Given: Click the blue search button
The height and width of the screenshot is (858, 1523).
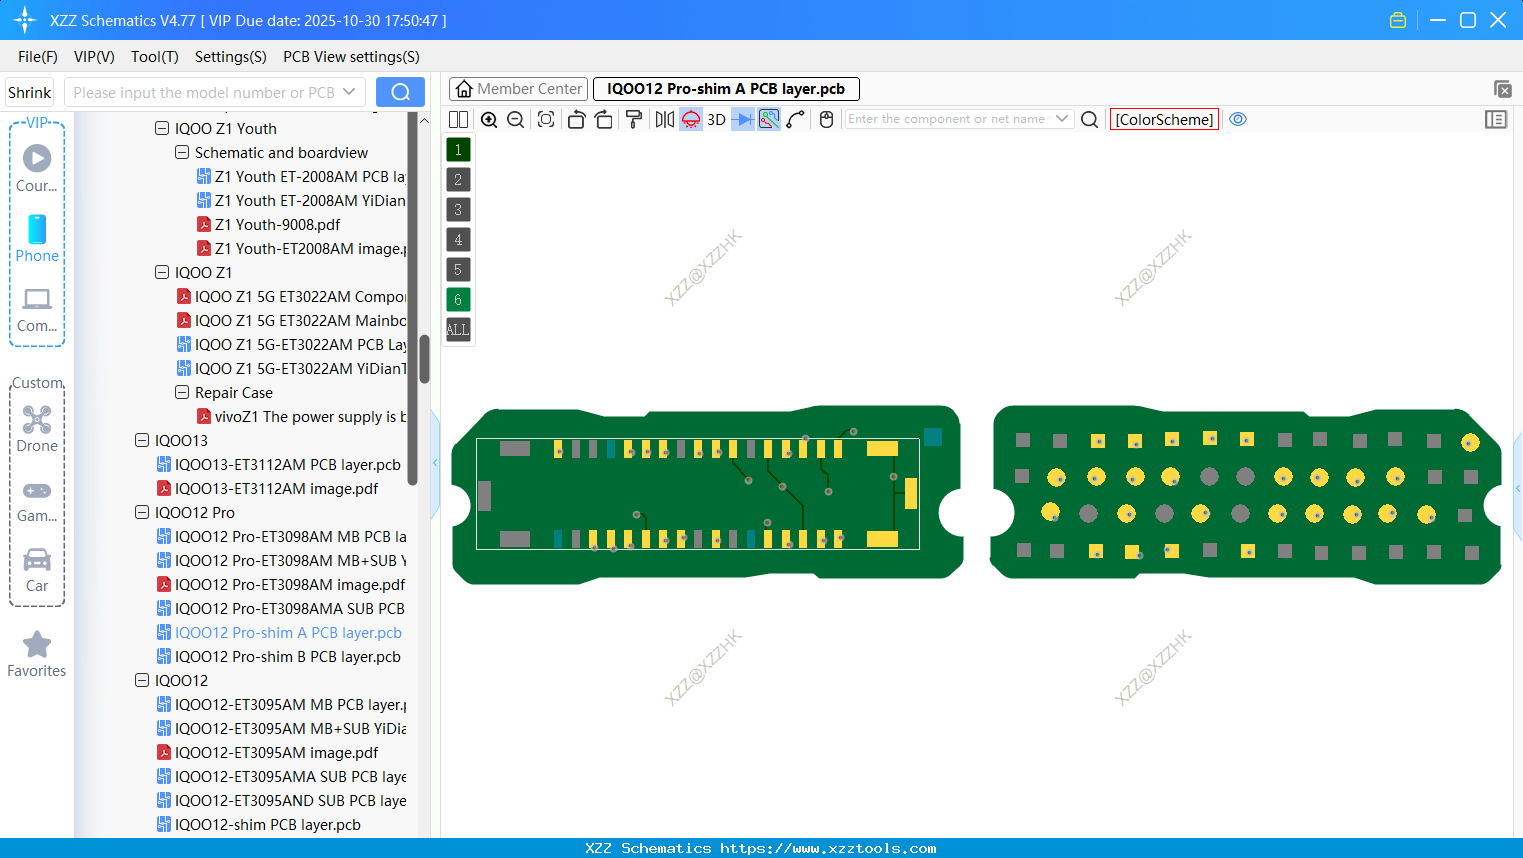Looking at the screenshot, I should tap(400, 92).
